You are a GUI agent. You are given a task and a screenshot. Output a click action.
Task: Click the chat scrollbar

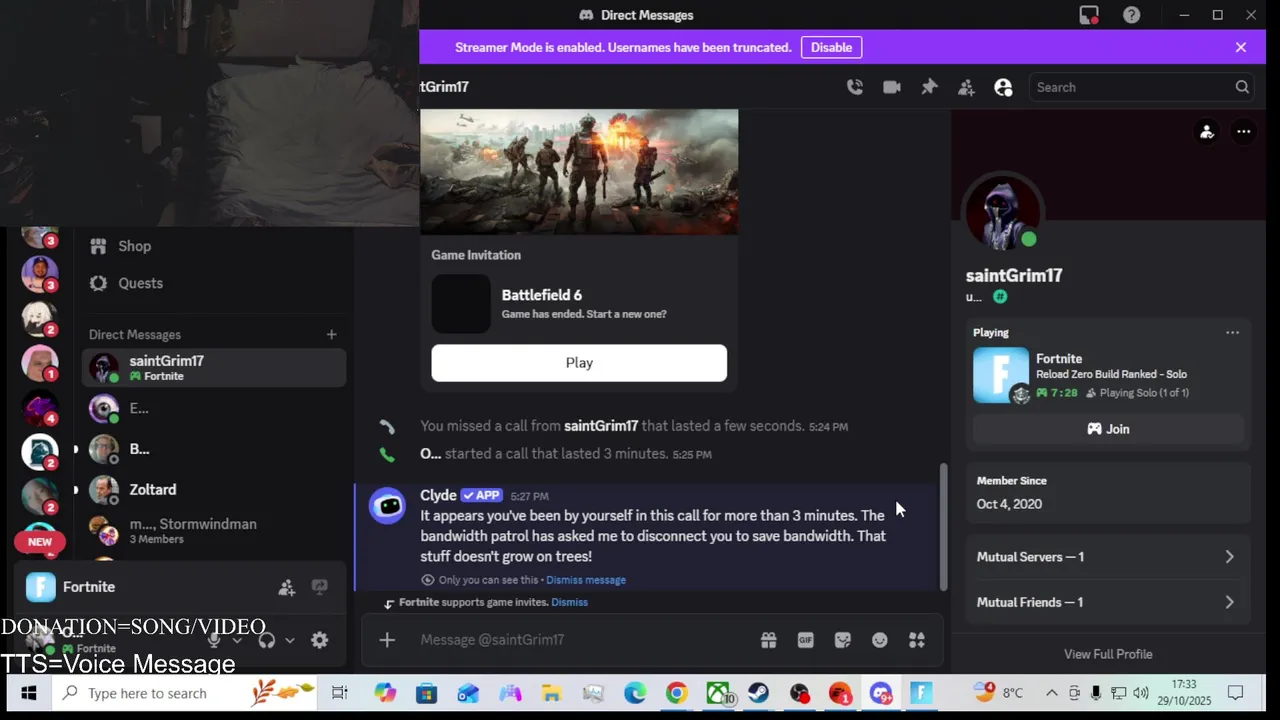pos(943,527)
